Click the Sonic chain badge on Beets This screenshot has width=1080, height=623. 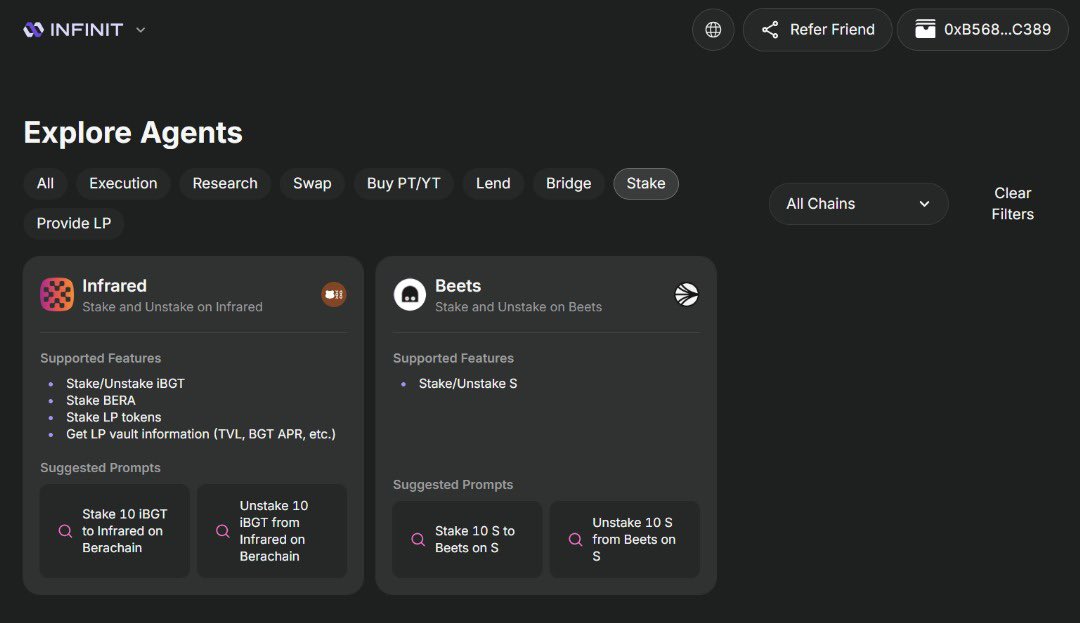[x=687, y=295]
